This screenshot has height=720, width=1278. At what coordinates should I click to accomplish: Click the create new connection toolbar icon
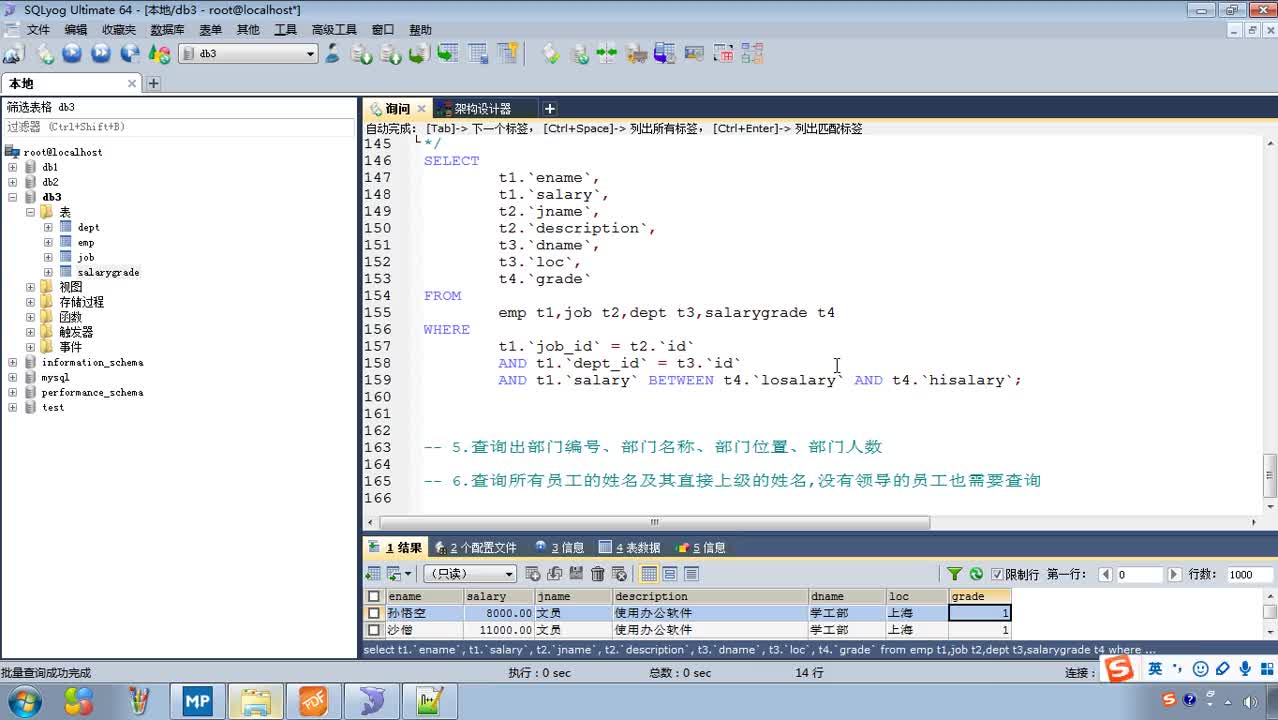(14, 54)
